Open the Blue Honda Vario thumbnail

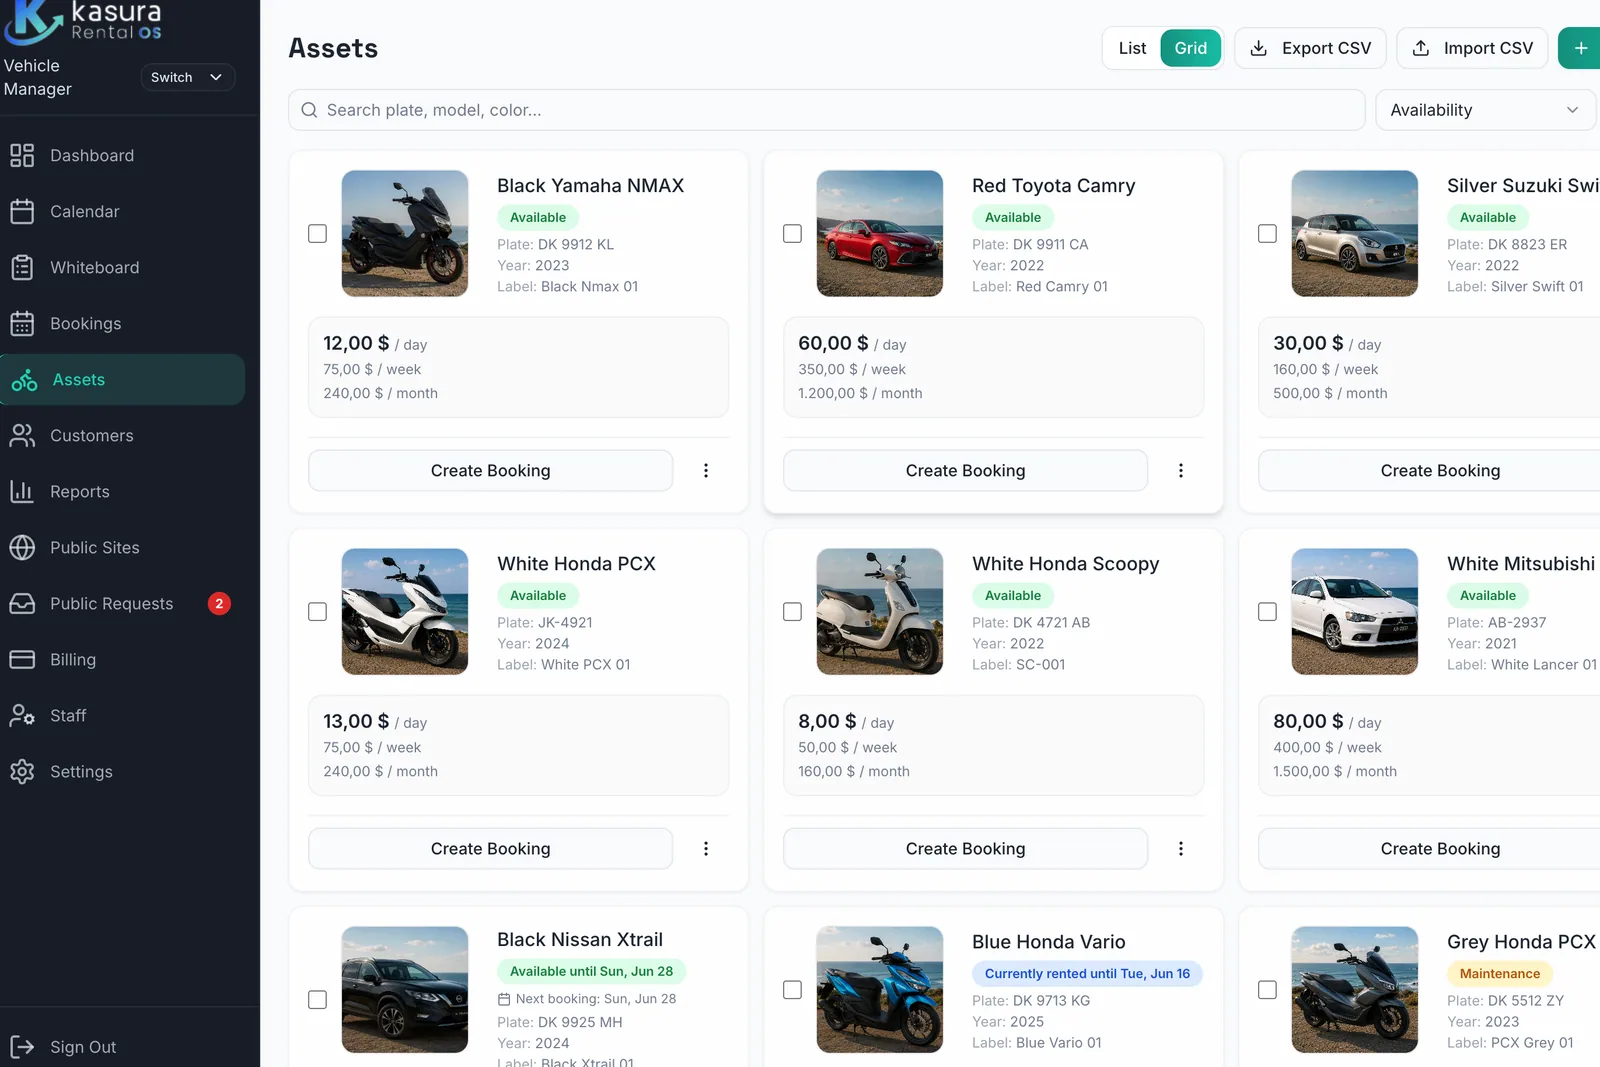(x=880, y=989)
